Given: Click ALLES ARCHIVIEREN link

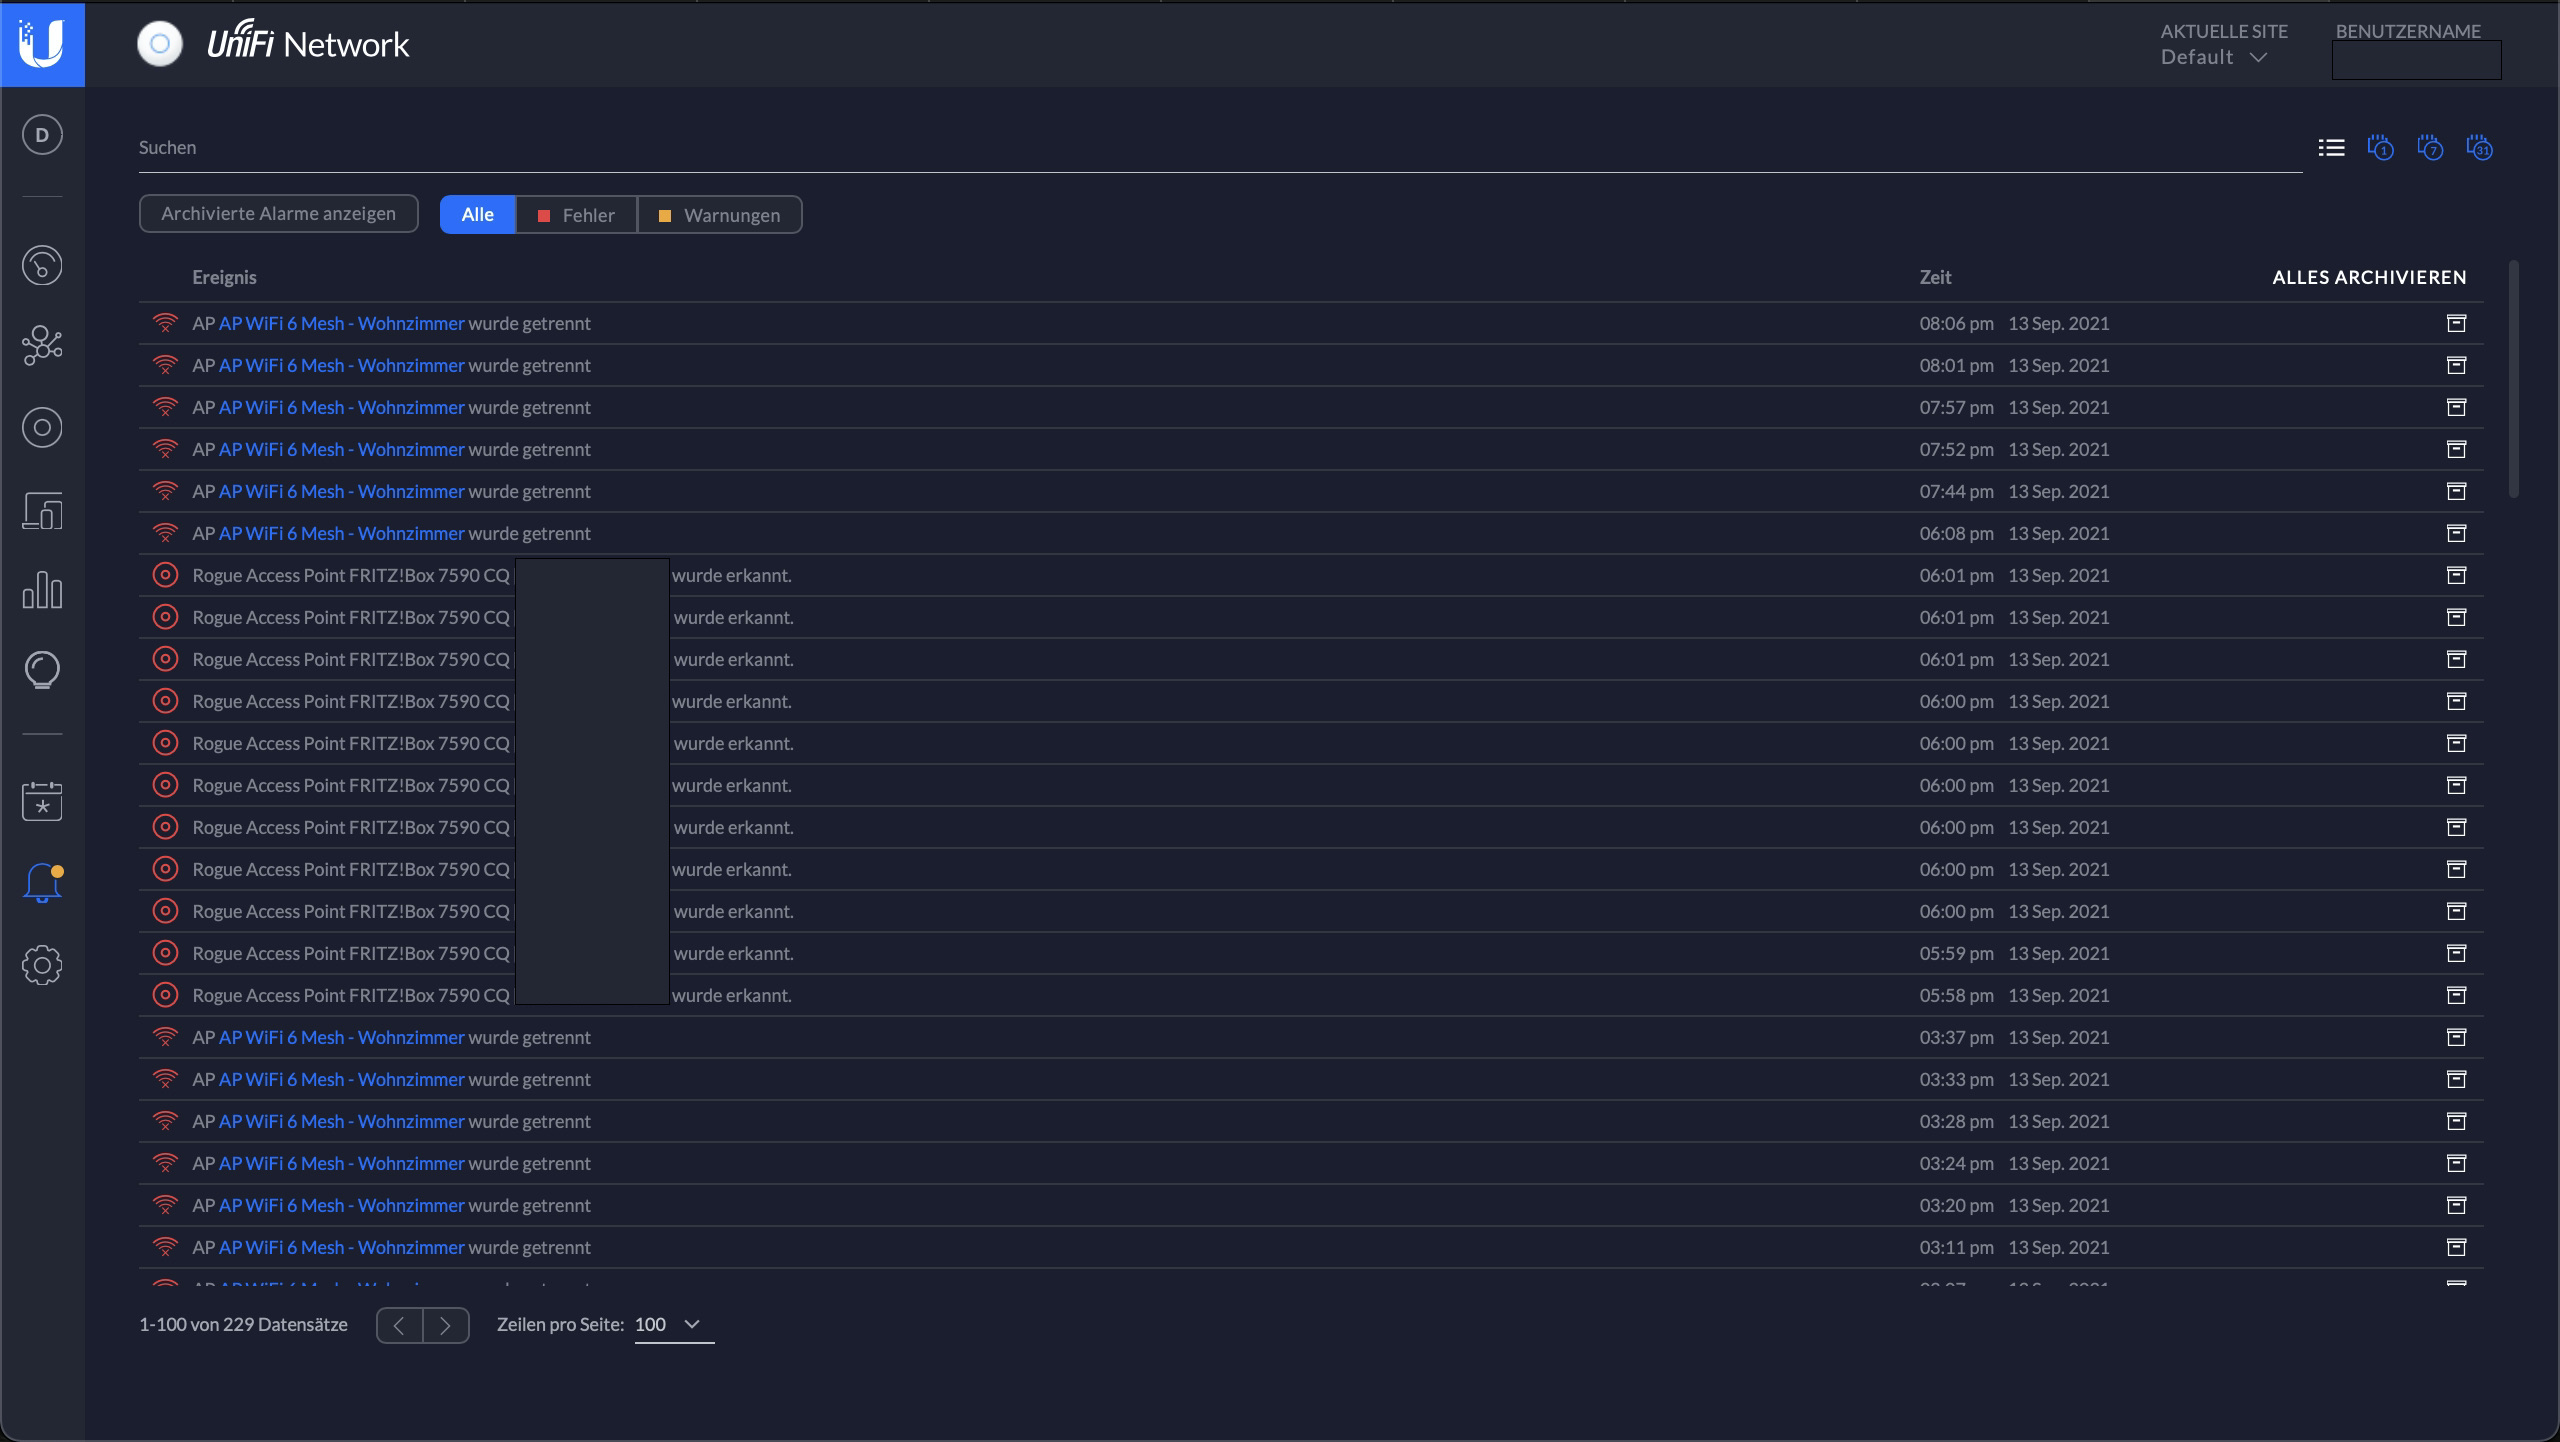Looking at the screenshot, I should [x=2368, y=277].
